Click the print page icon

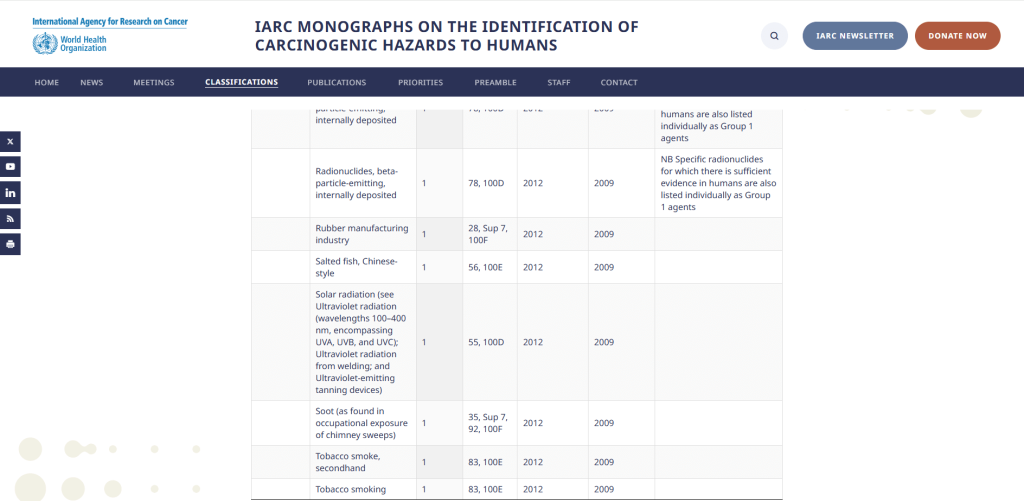coord(10,244)
